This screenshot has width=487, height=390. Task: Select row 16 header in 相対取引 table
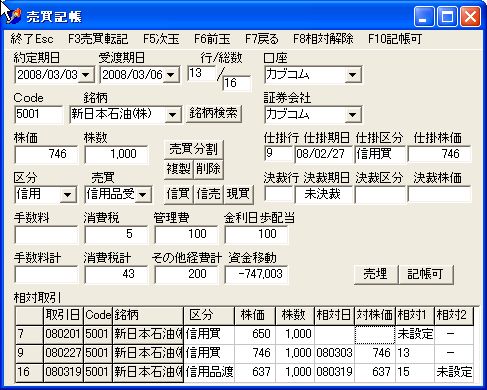click(x=29, y=372)
